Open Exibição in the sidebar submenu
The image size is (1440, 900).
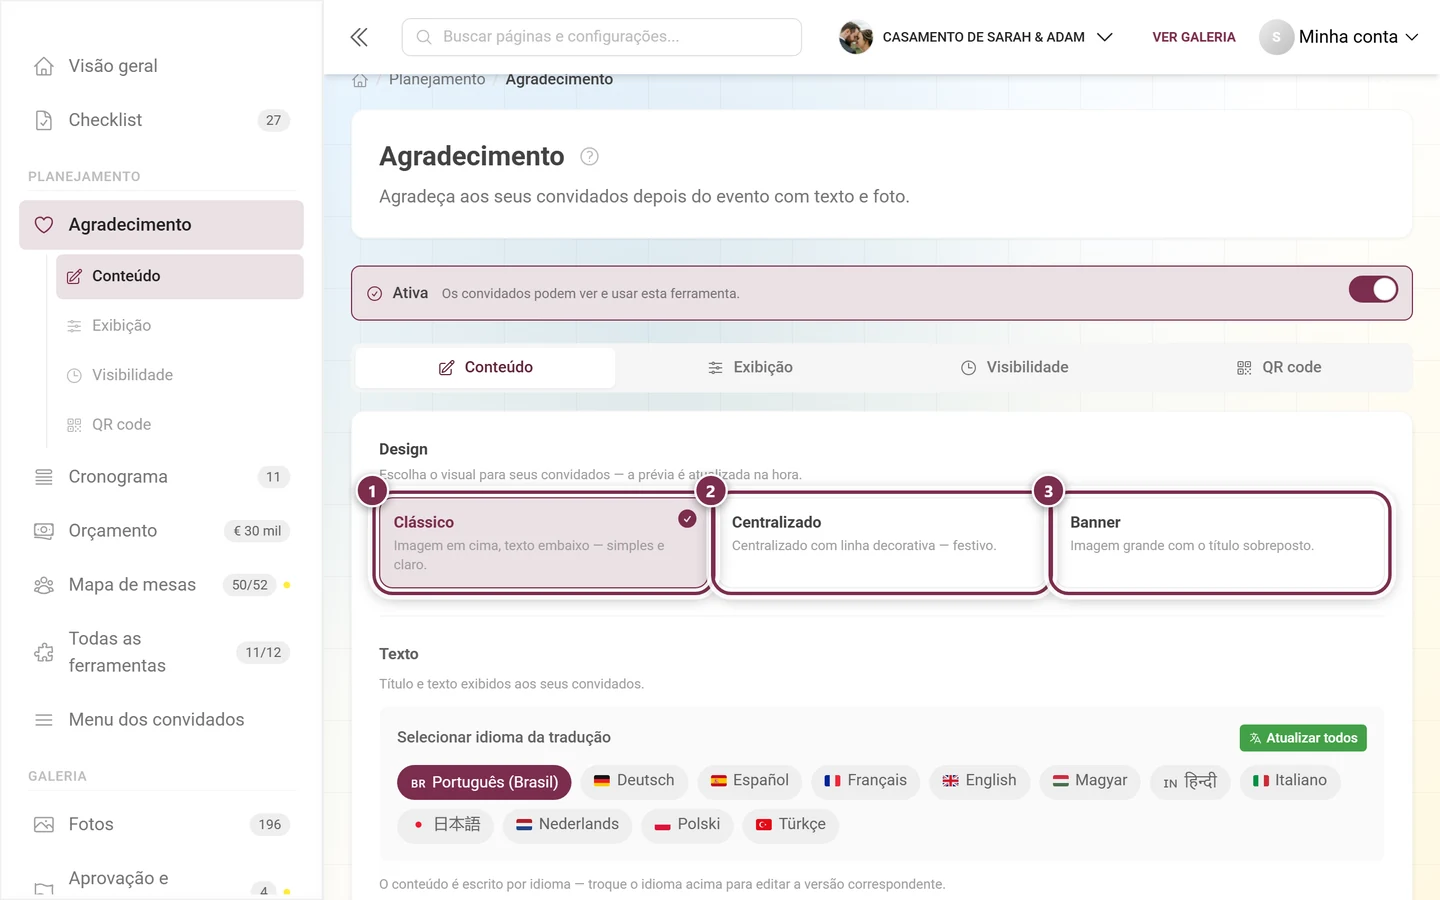click(x=180, y=326)
